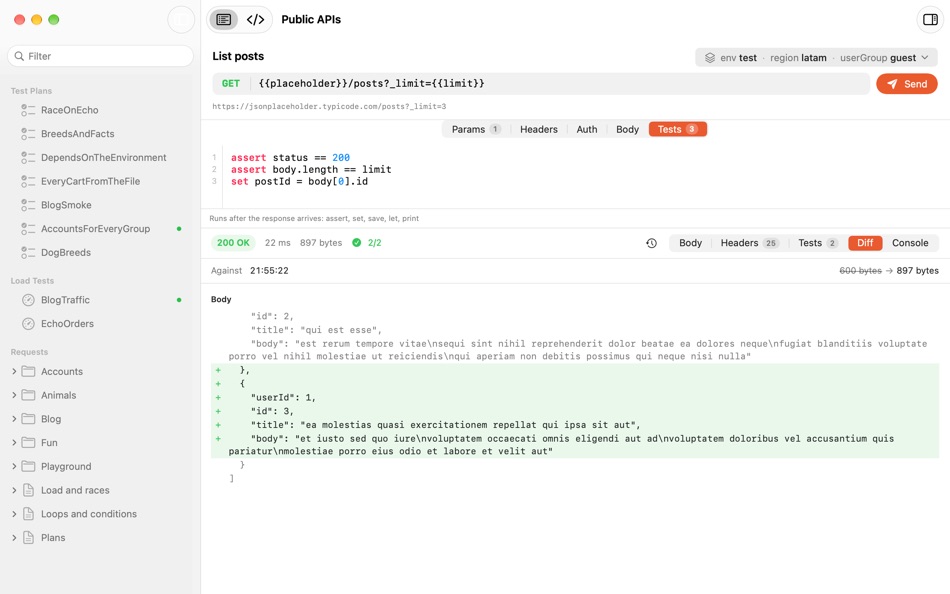Click the BreedsAndFacts test plan icon

(x=28, y=133)
